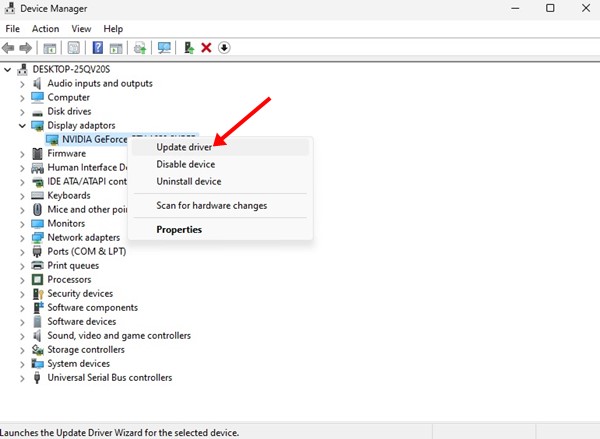This screenshot has width=600, height=439.
Task: Choose Uninstall device in the context menu
Action: pos(188,181)
